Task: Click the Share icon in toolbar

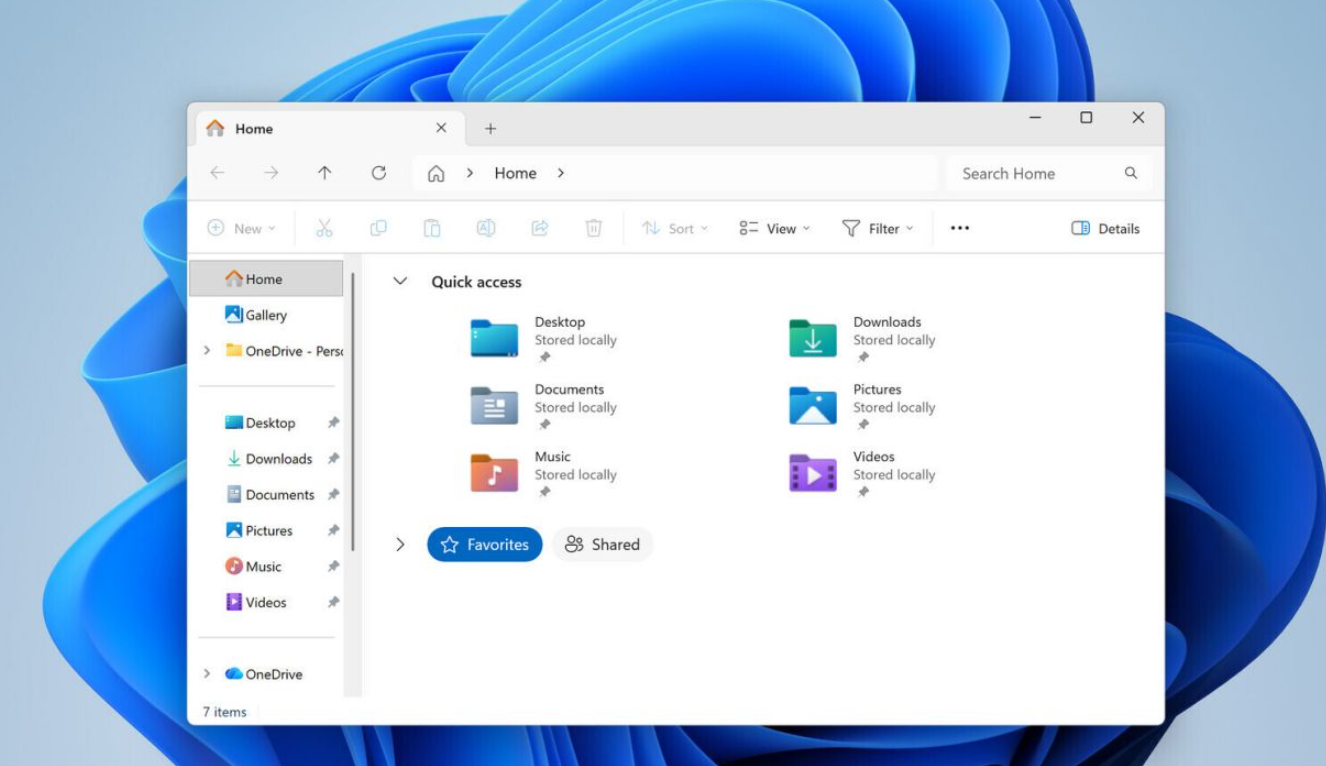Action: click(x=540, y=228)
